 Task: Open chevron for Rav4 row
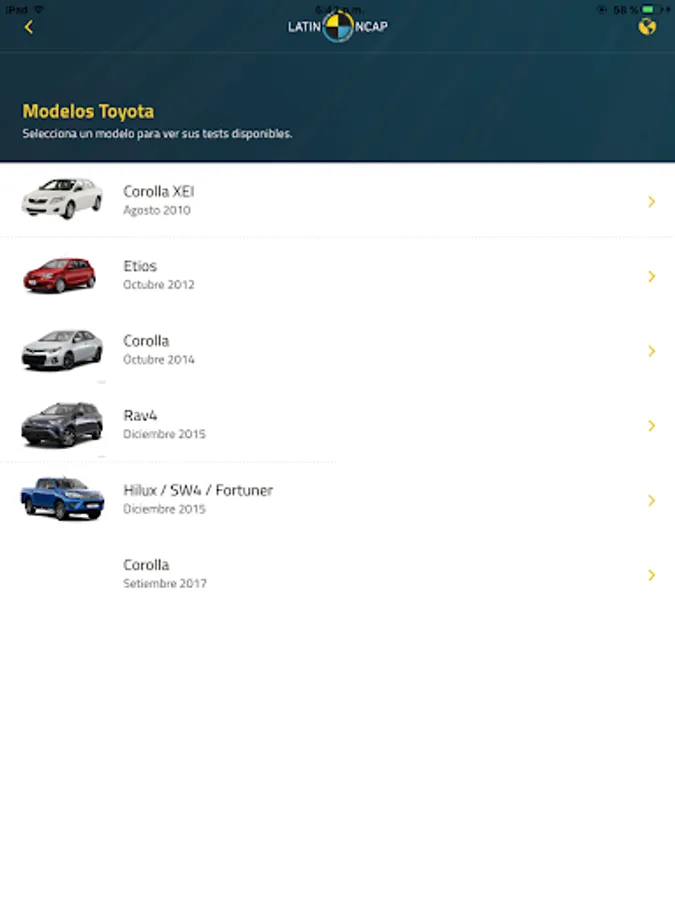tap(651, 425)
